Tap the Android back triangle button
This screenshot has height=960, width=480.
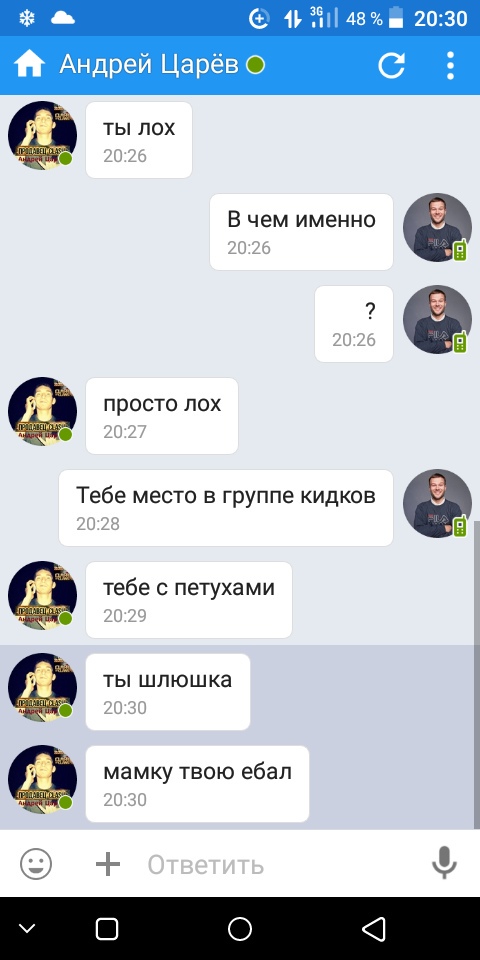[373, 929]
